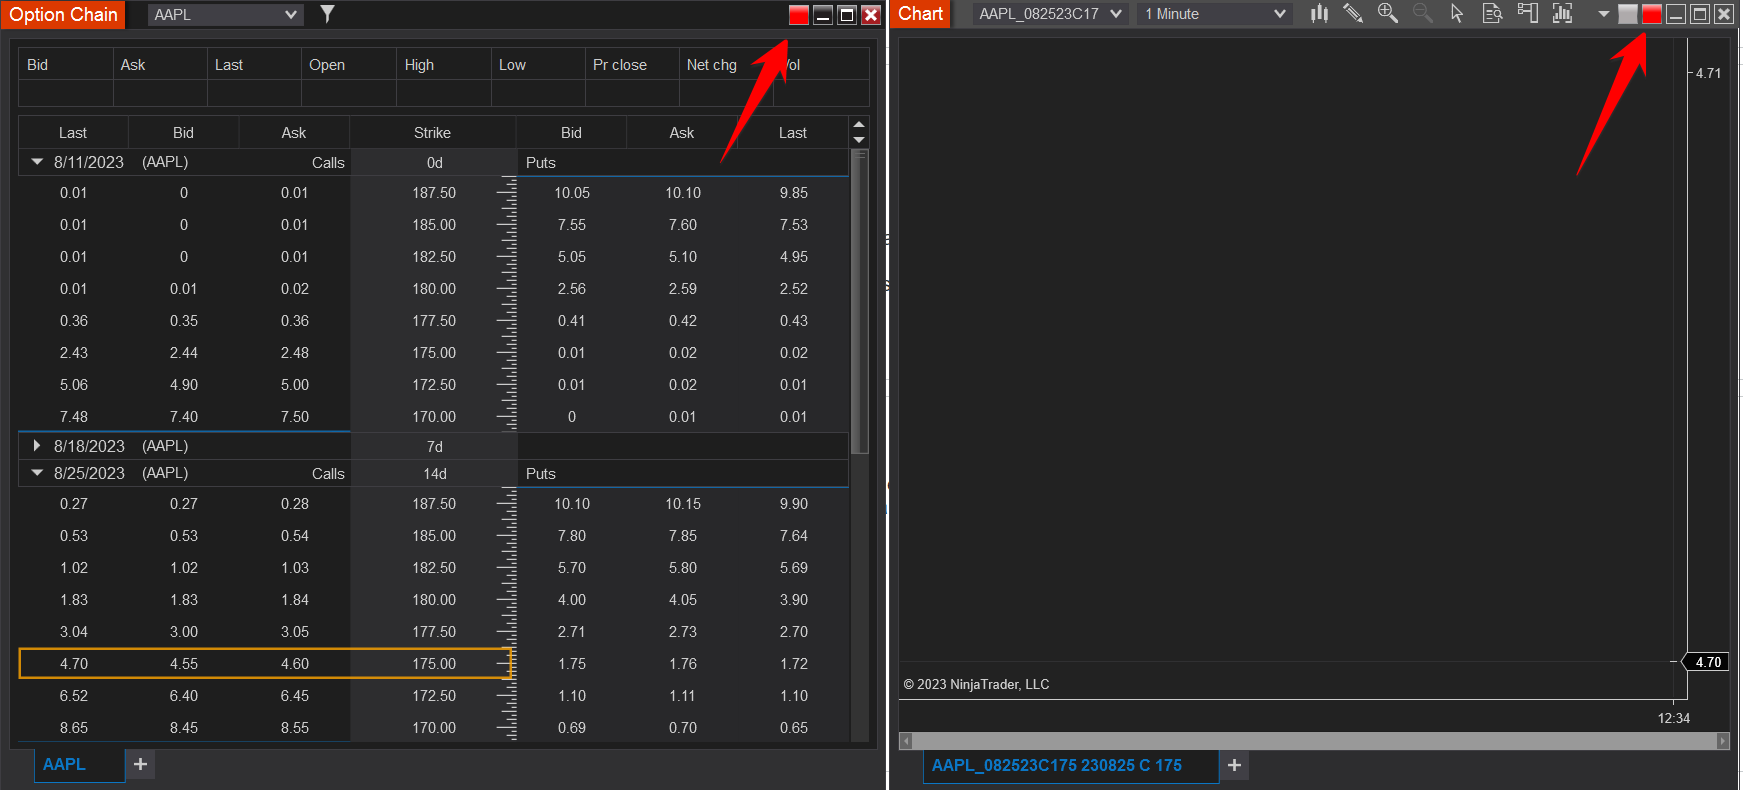
Task: Click the calls-side Last column header
Action: (73, 133)
